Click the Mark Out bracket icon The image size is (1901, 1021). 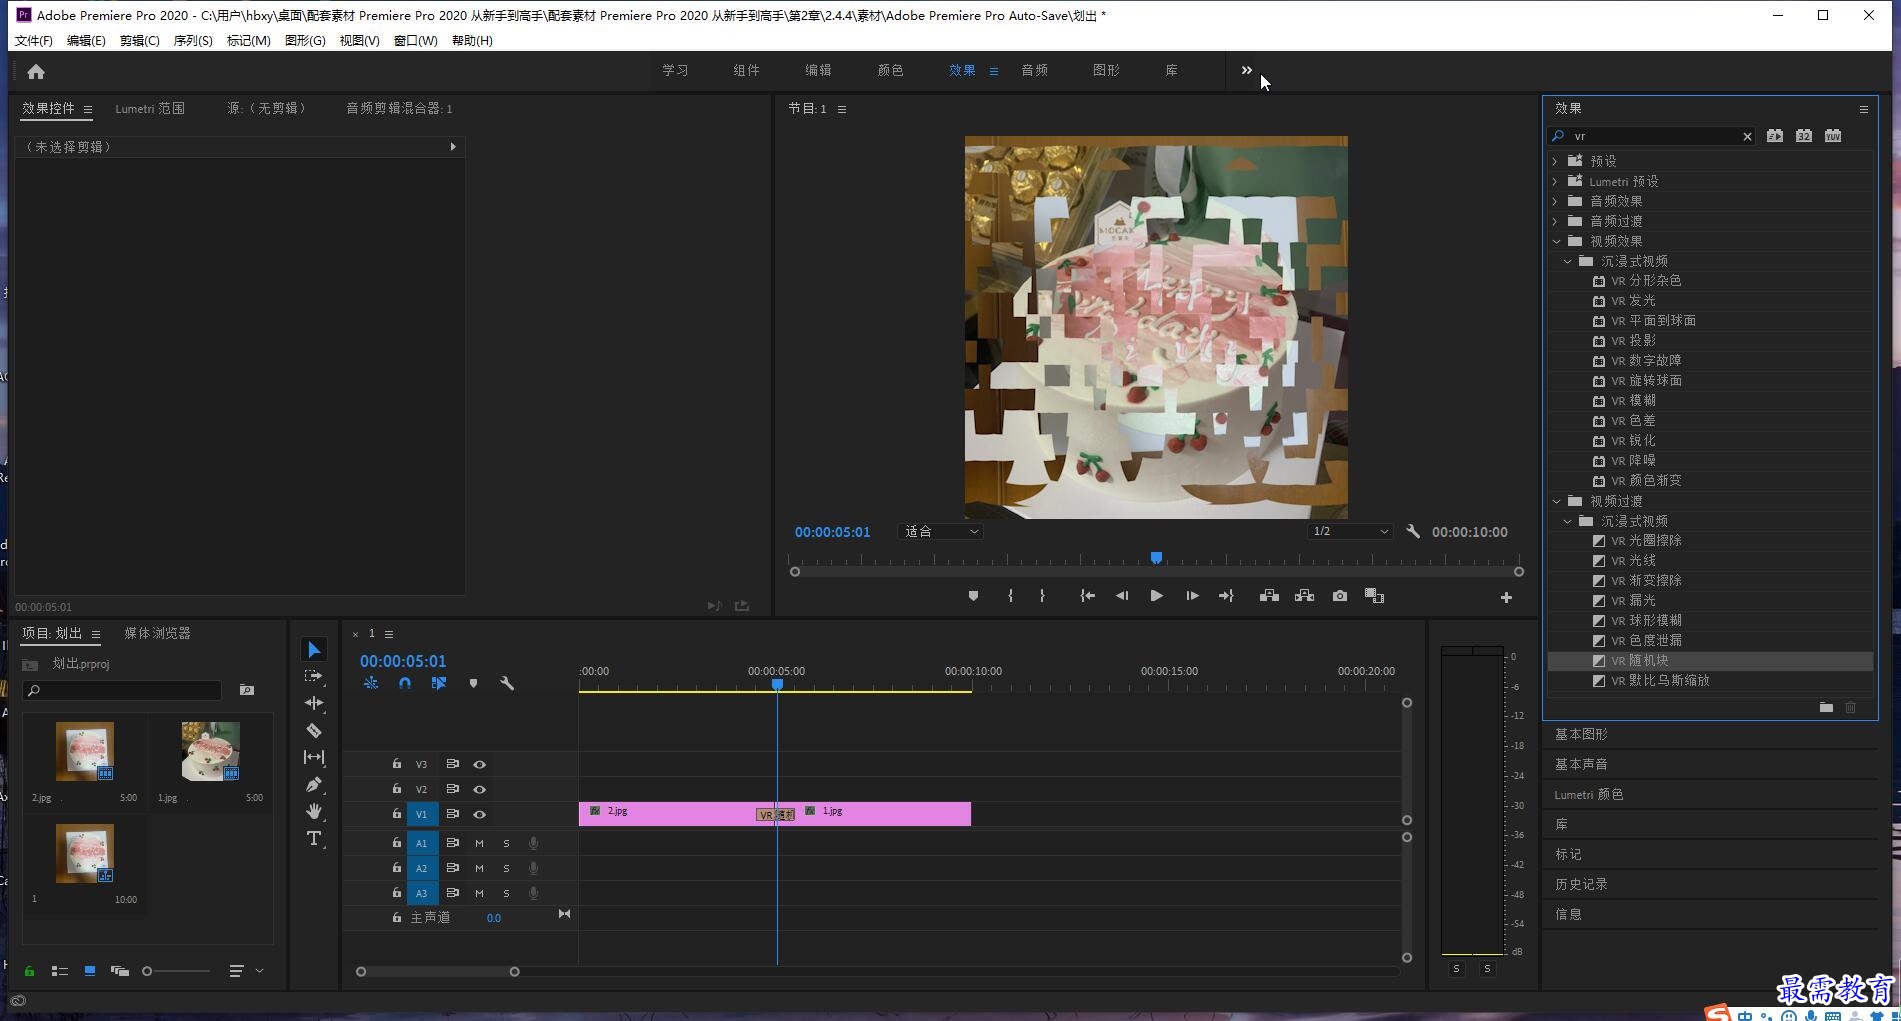[x=1042, y=596]
